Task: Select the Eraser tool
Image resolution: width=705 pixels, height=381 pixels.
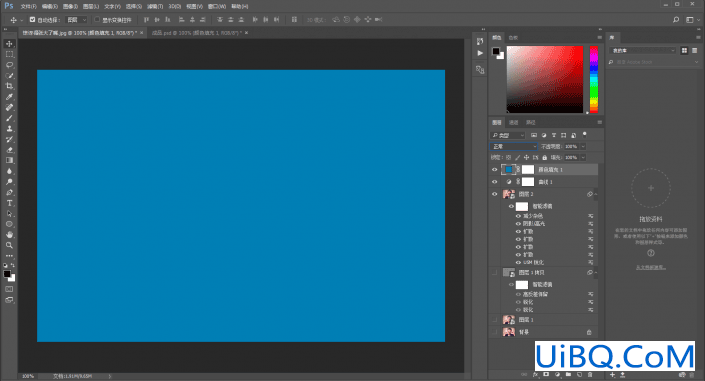Action: pos(9,150)
